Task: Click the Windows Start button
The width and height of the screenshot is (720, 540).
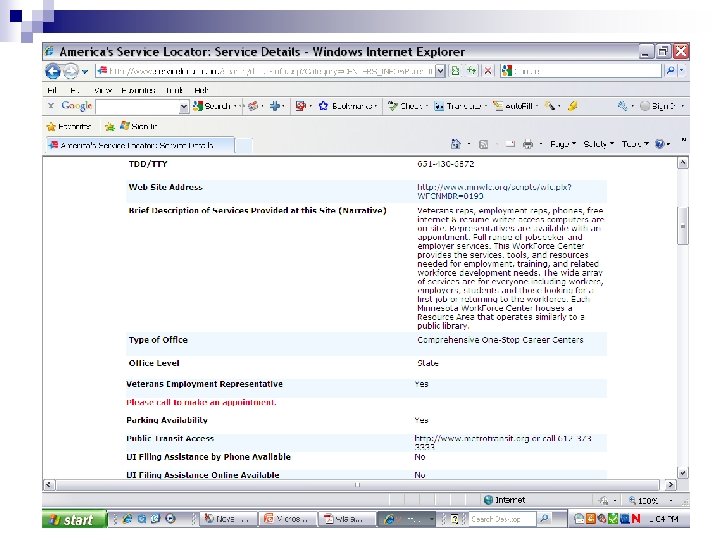Action: [74, 519]
